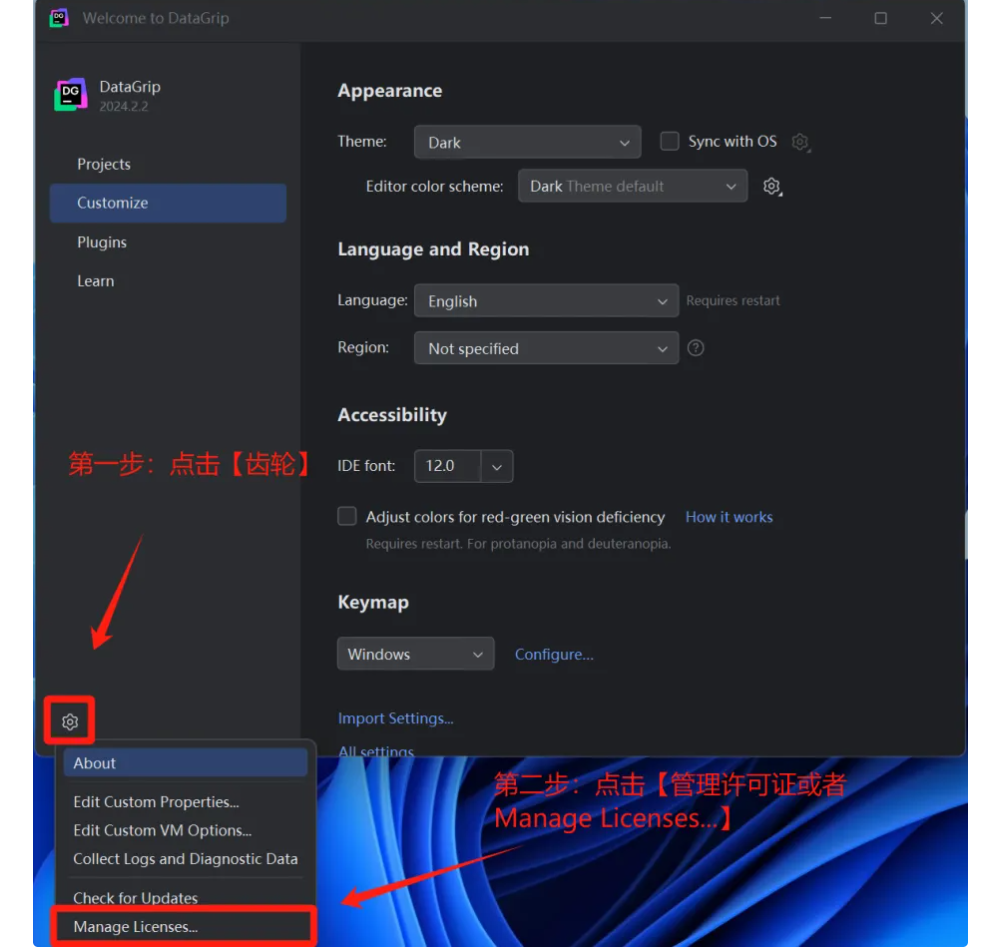
Task: Open the Theme dropdown set to Dark
Action: 527,142
